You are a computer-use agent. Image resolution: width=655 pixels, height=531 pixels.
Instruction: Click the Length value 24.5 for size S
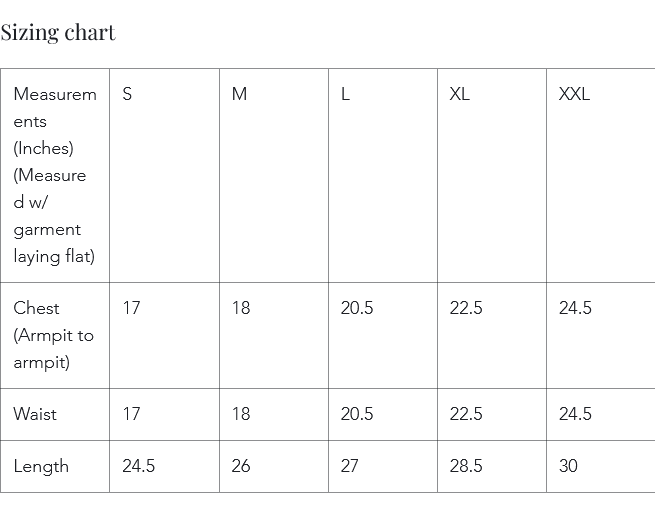click(x=138, y=466)
